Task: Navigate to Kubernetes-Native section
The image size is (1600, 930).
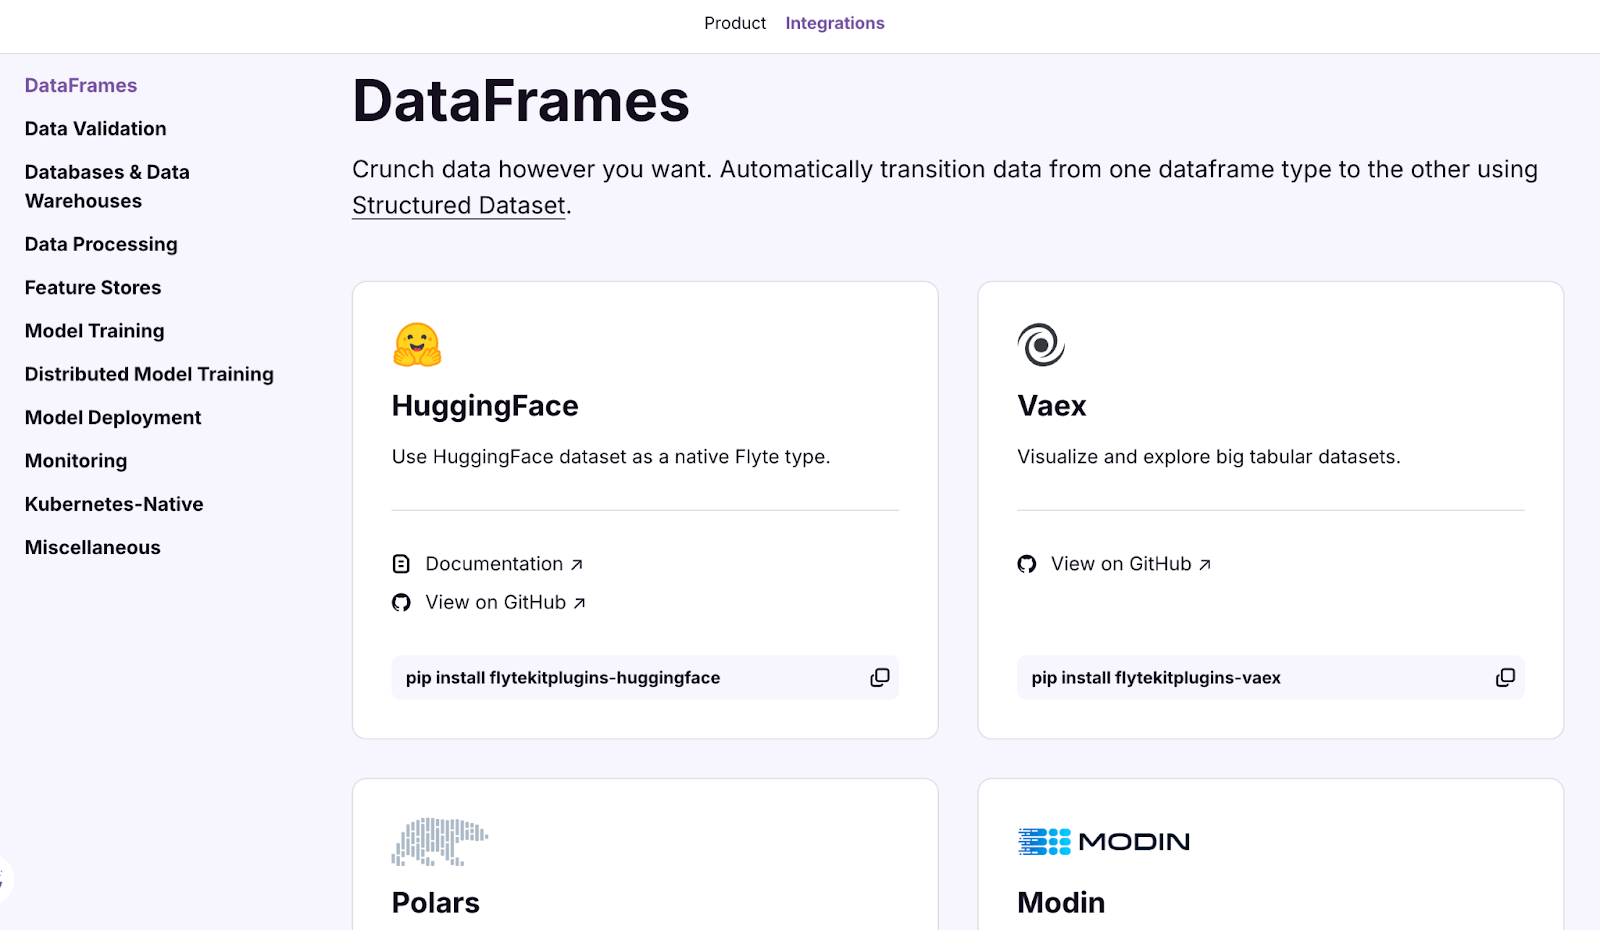Action: (x=114, y=504)
